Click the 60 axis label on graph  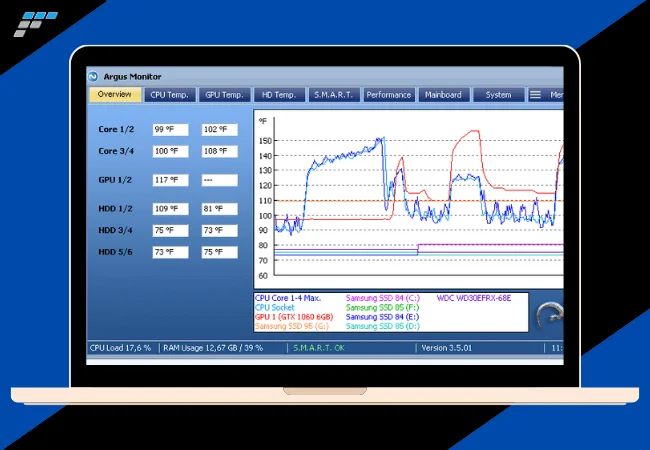[x=263, y=276]
